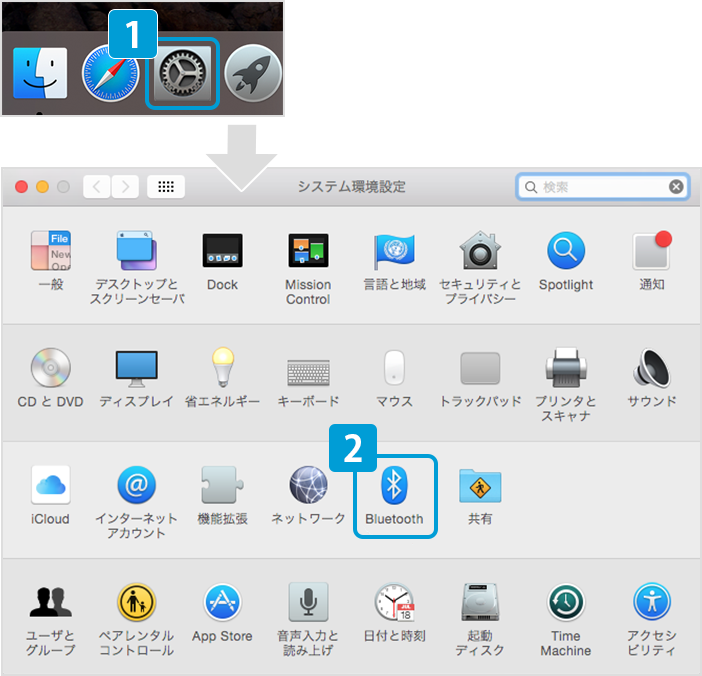Clear the search field with the x button
The width and height of the screenshot is (702, 676).
coord(676,187)
